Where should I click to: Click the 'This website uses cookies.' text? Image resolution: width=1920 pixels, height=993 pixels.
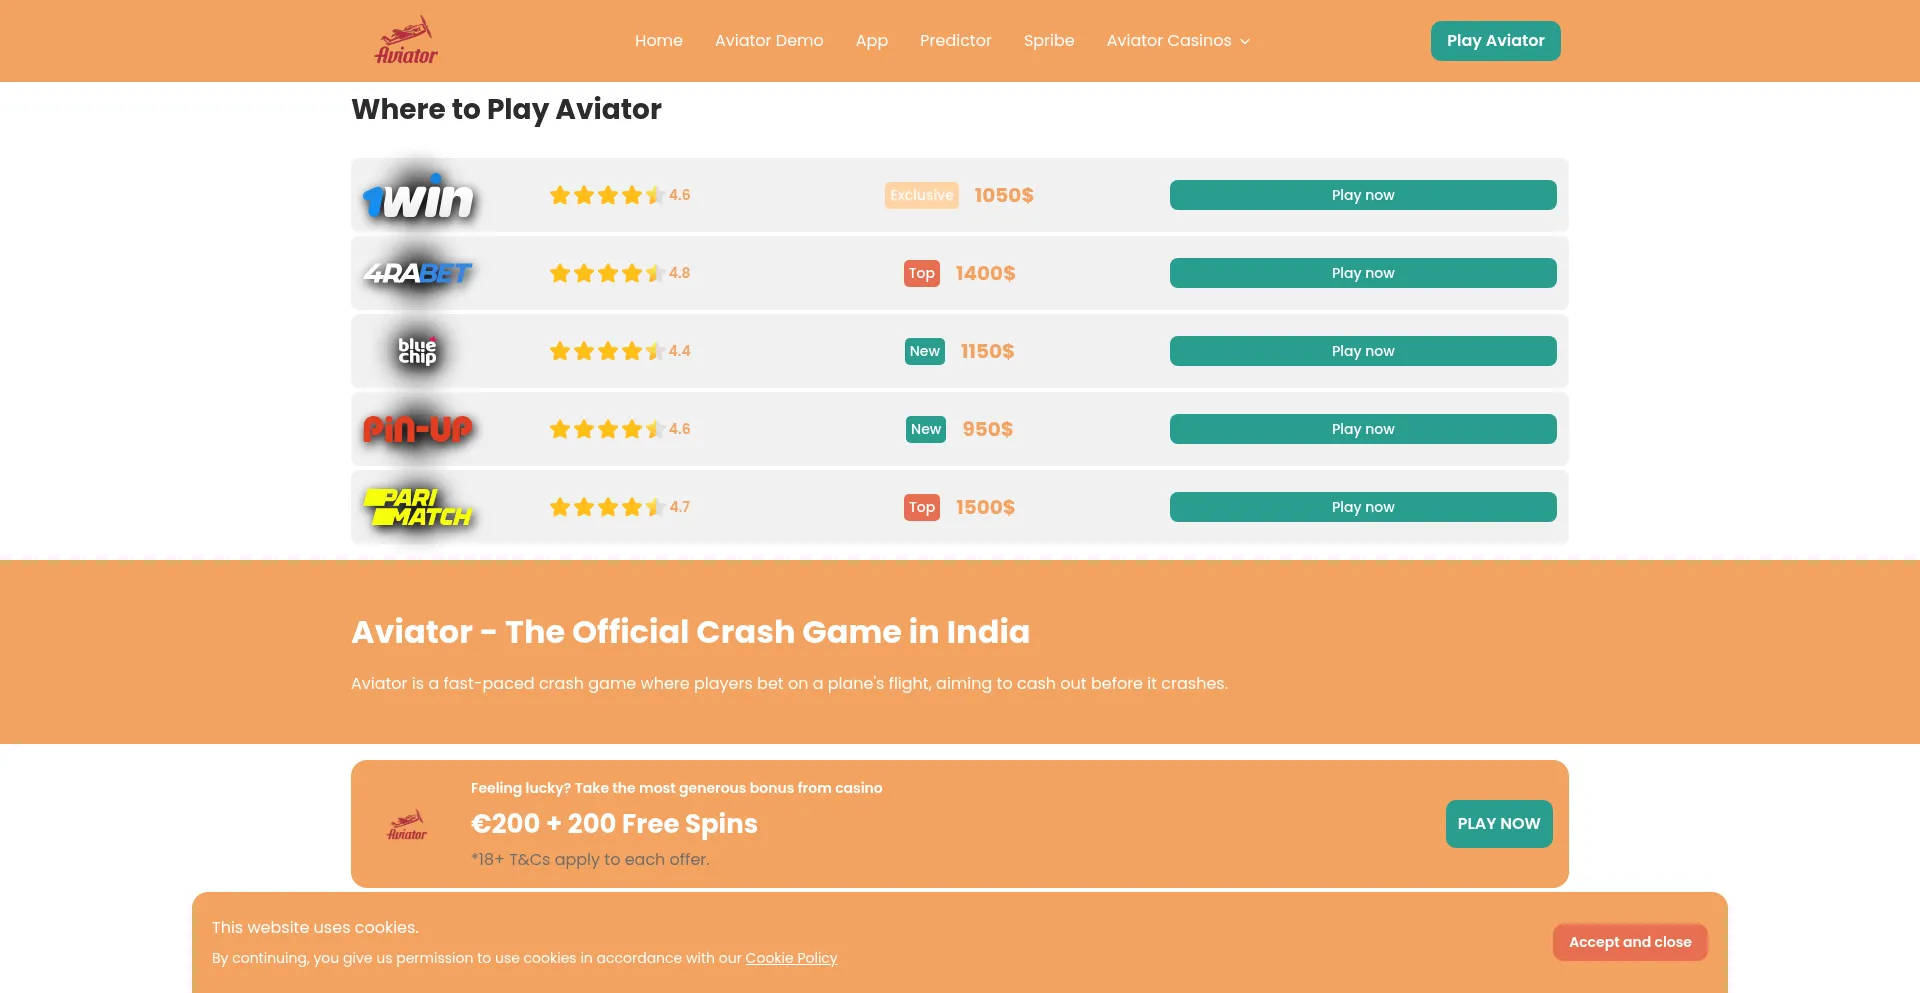[x=315, y=928]
